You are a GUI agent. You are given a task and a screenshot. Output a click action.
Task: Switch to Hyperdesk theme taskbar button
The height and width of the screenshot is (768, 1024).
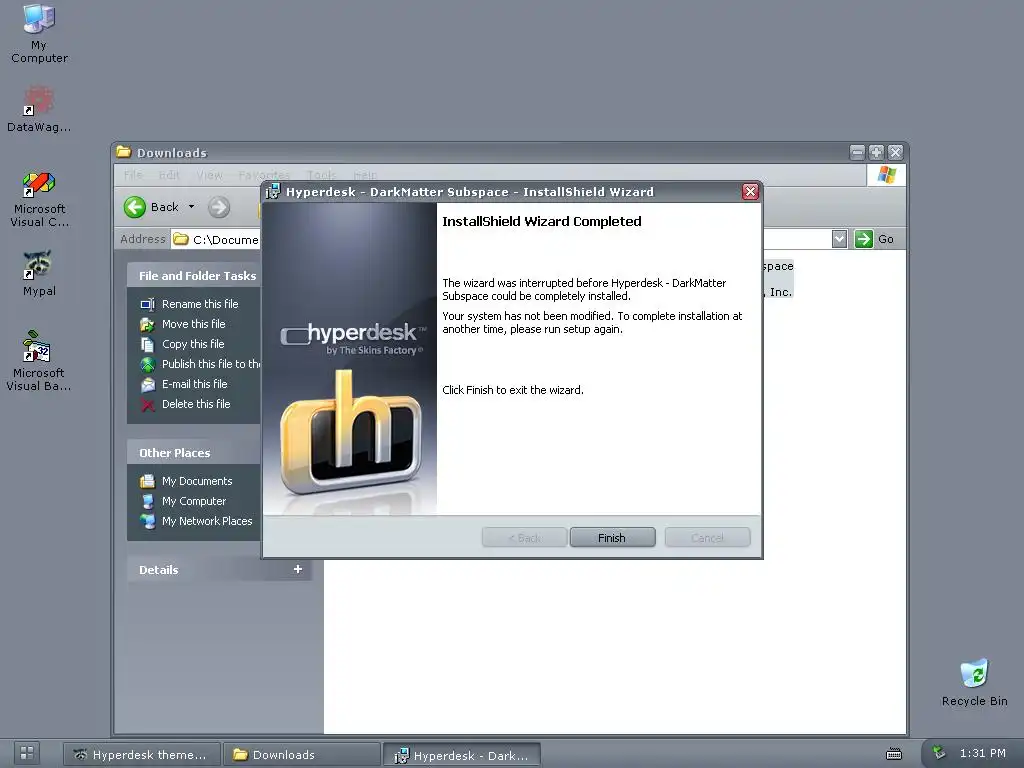[x=141, y=755]
